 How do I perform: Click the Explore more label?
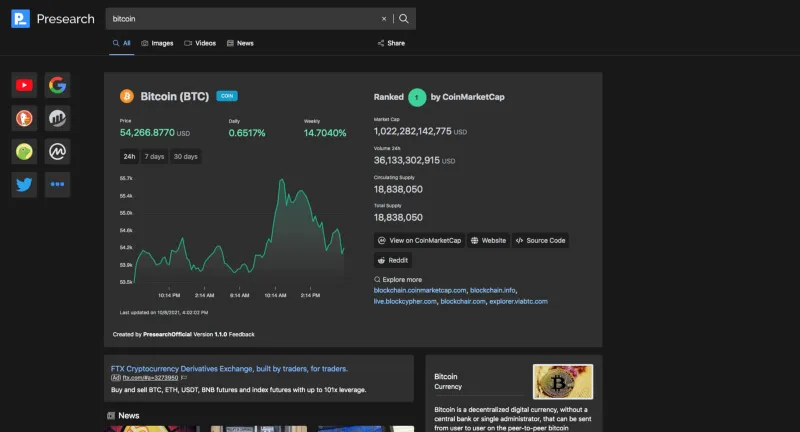pyautogui.click(x=402, y=279)
